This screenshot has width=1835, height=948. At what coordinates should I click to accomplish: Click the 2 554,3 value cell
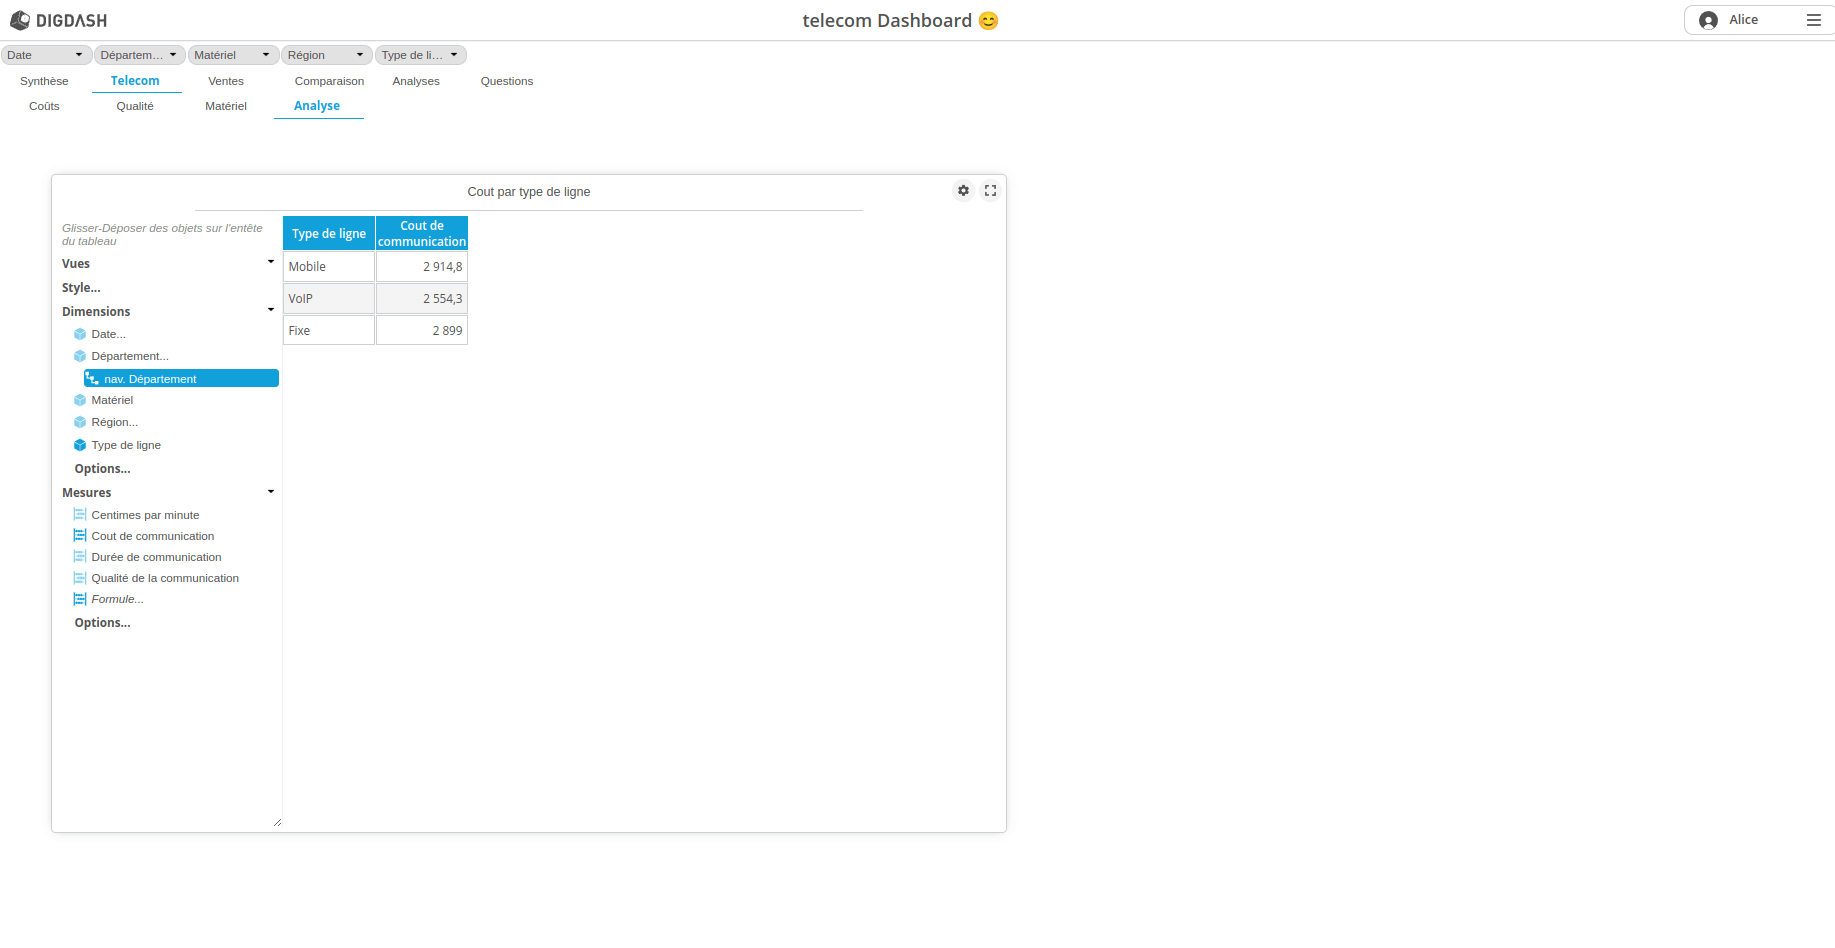422,299
